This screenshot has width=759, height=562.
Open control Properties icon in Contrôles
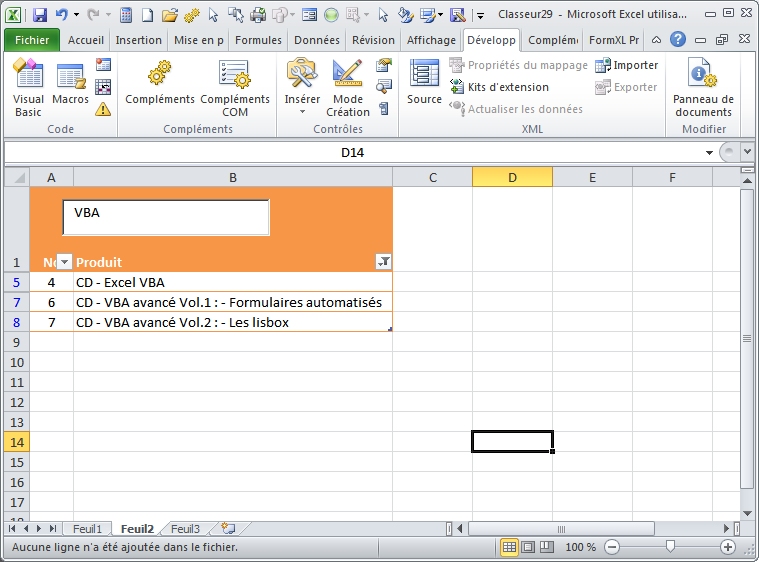point(384,65)
